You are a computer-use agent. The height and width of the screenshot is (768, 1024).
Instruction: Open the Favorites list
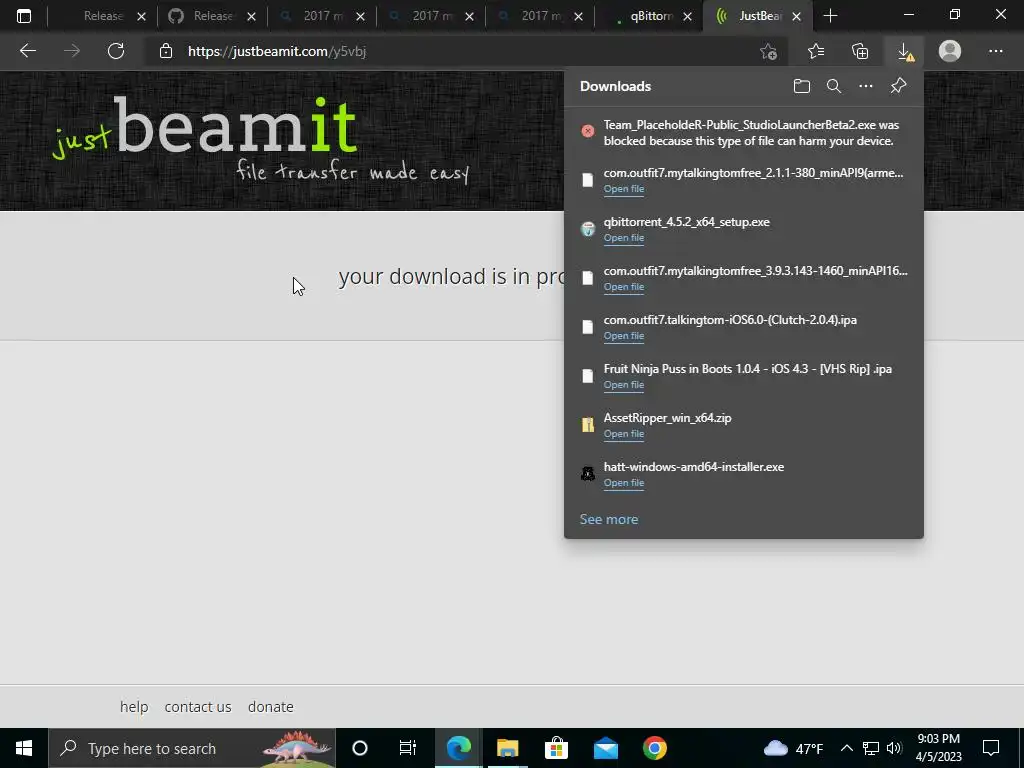[816, 51]
